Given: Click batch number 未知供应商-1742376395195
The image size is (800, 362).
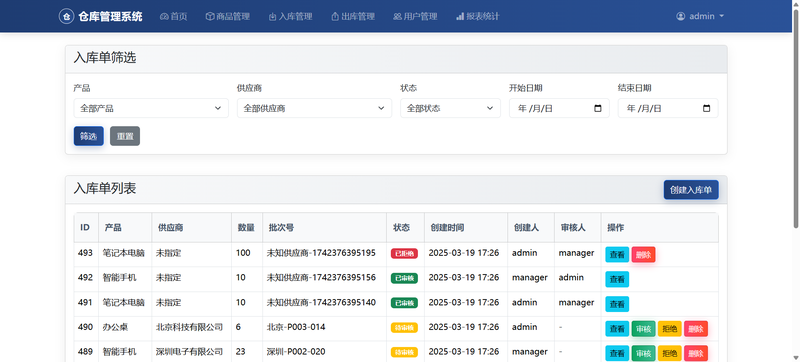Looking at the screenshot, I should click(321, 253).
